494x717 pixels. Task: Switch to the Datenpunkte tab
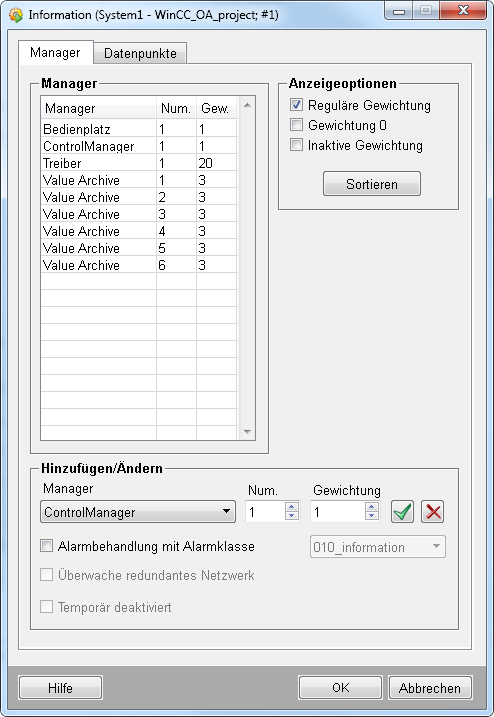pos(140,53)
